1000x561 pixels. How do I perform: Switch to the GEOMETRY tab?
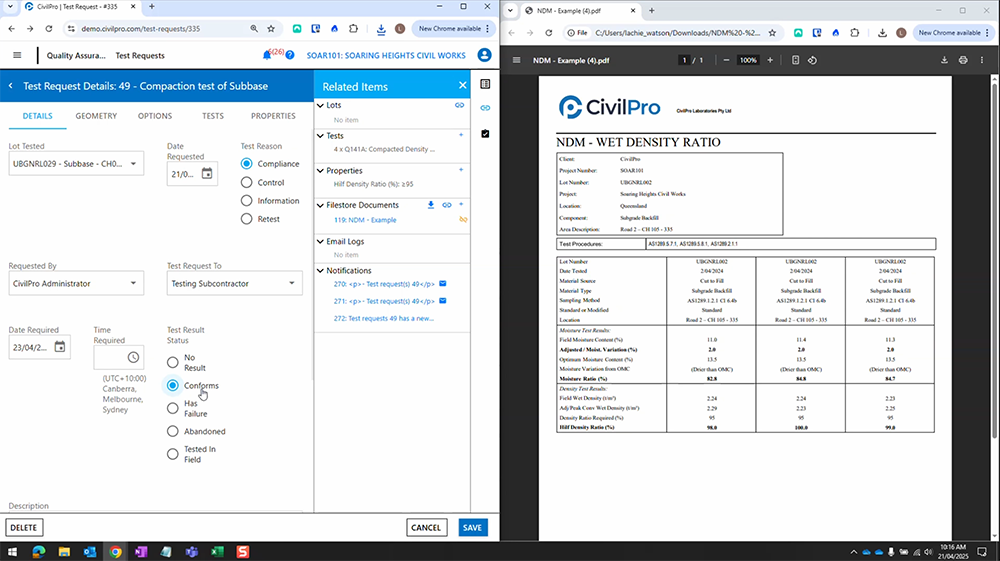pyautogui.click(x=96, y=116)
